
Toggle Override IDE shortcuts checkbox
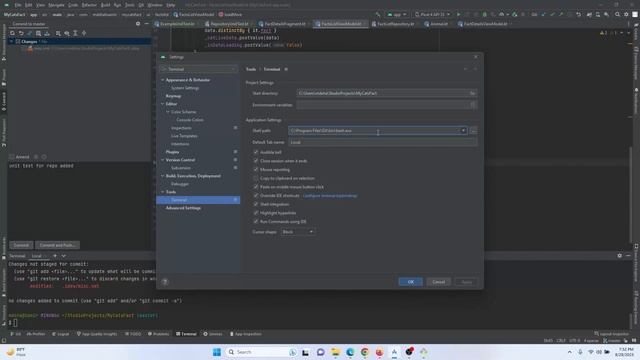pos(256,196)
